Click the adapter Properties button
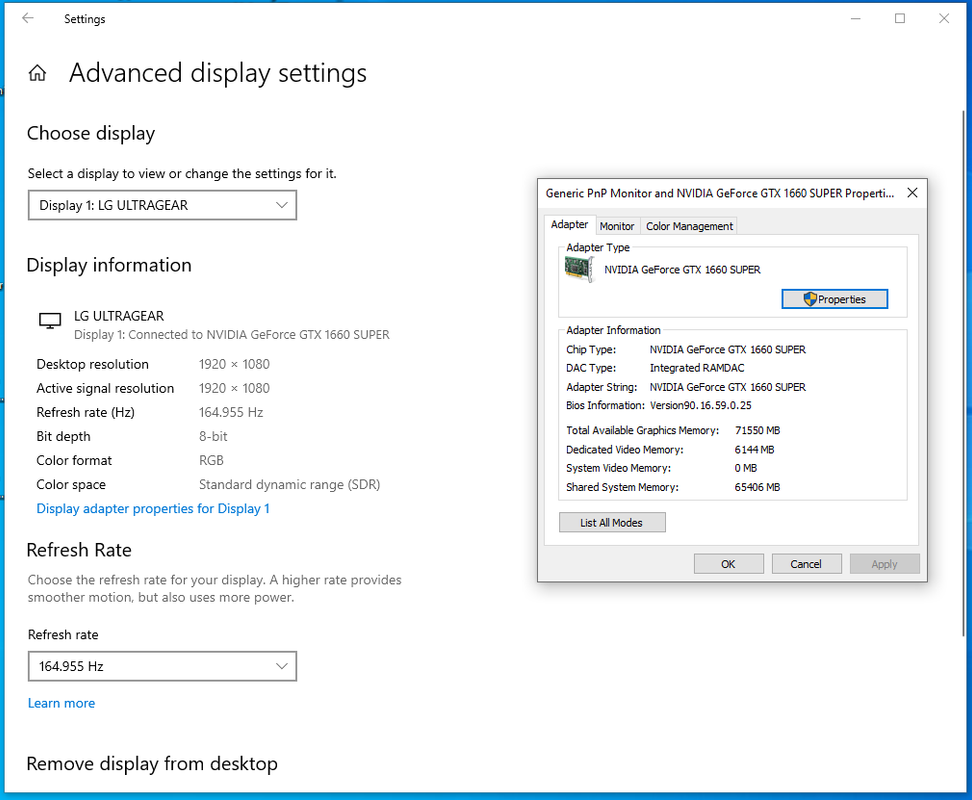The image size is (972, 800). pos(834,299)
